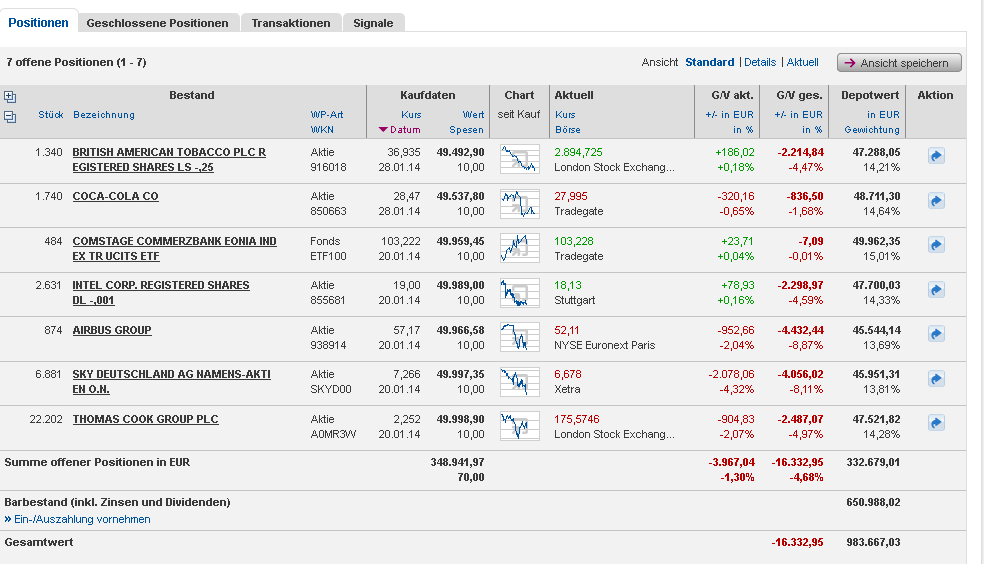The width and height of the screenshot is (984, 564).
Task: Open AIRBUS GROUP position name link
Action: click(112, 330)
